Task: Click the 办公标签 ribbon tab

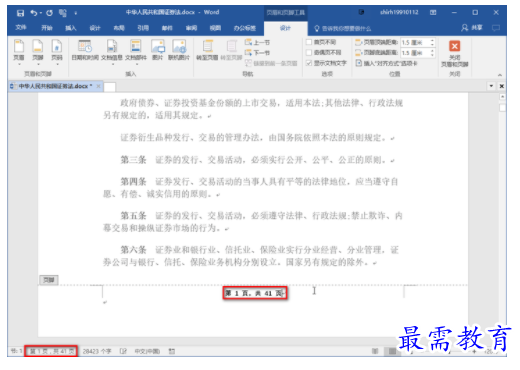Action: coord(245,28)
